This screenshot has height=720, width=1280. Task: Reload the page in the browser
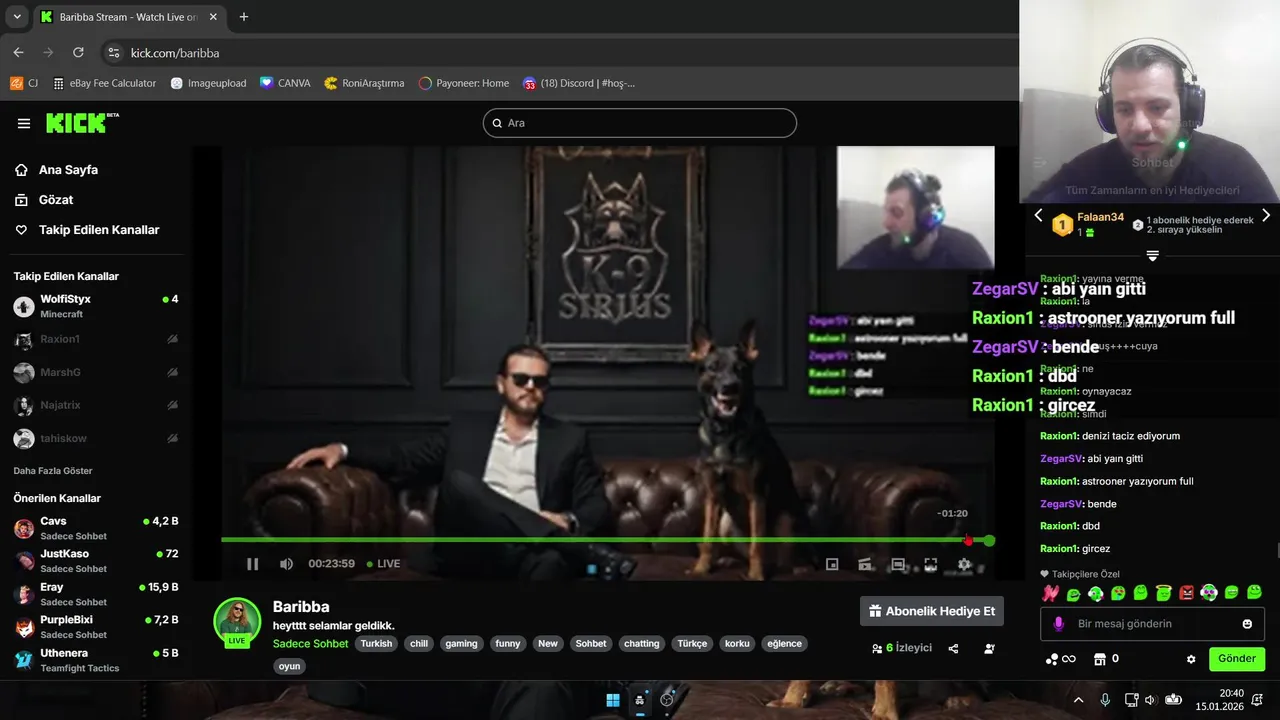tap(78, 52)
